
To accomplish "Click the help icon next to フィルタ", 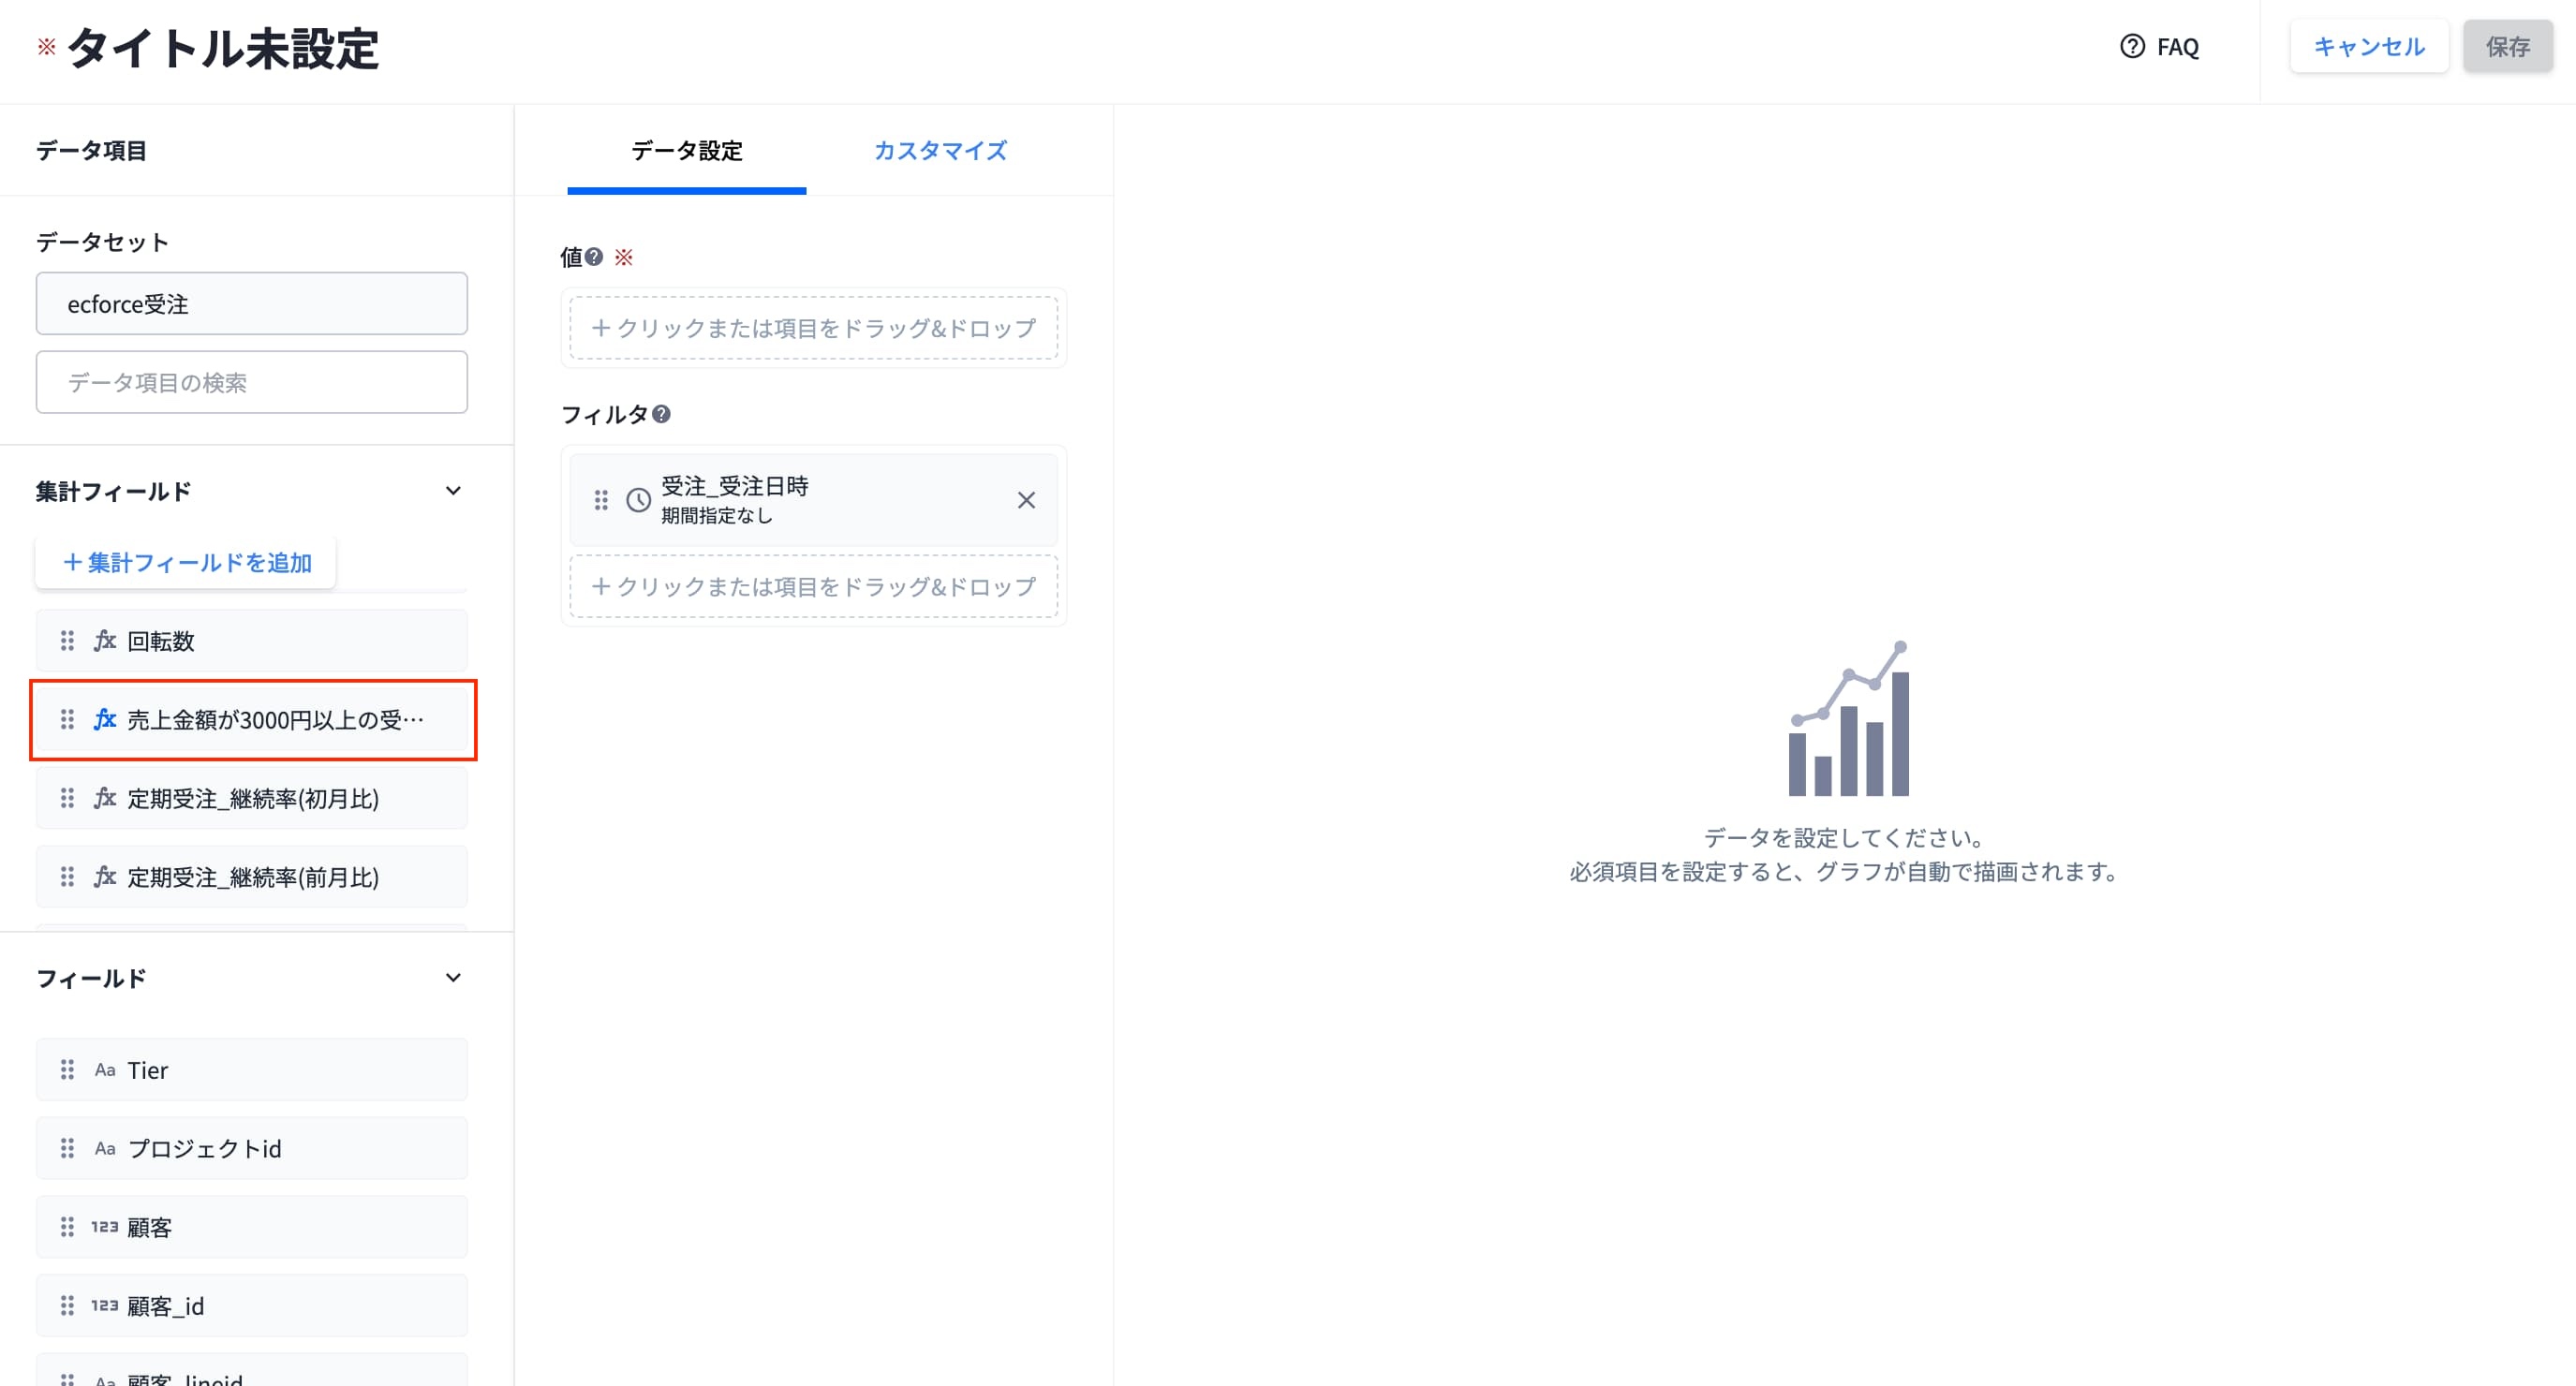I will coord(661,414).
